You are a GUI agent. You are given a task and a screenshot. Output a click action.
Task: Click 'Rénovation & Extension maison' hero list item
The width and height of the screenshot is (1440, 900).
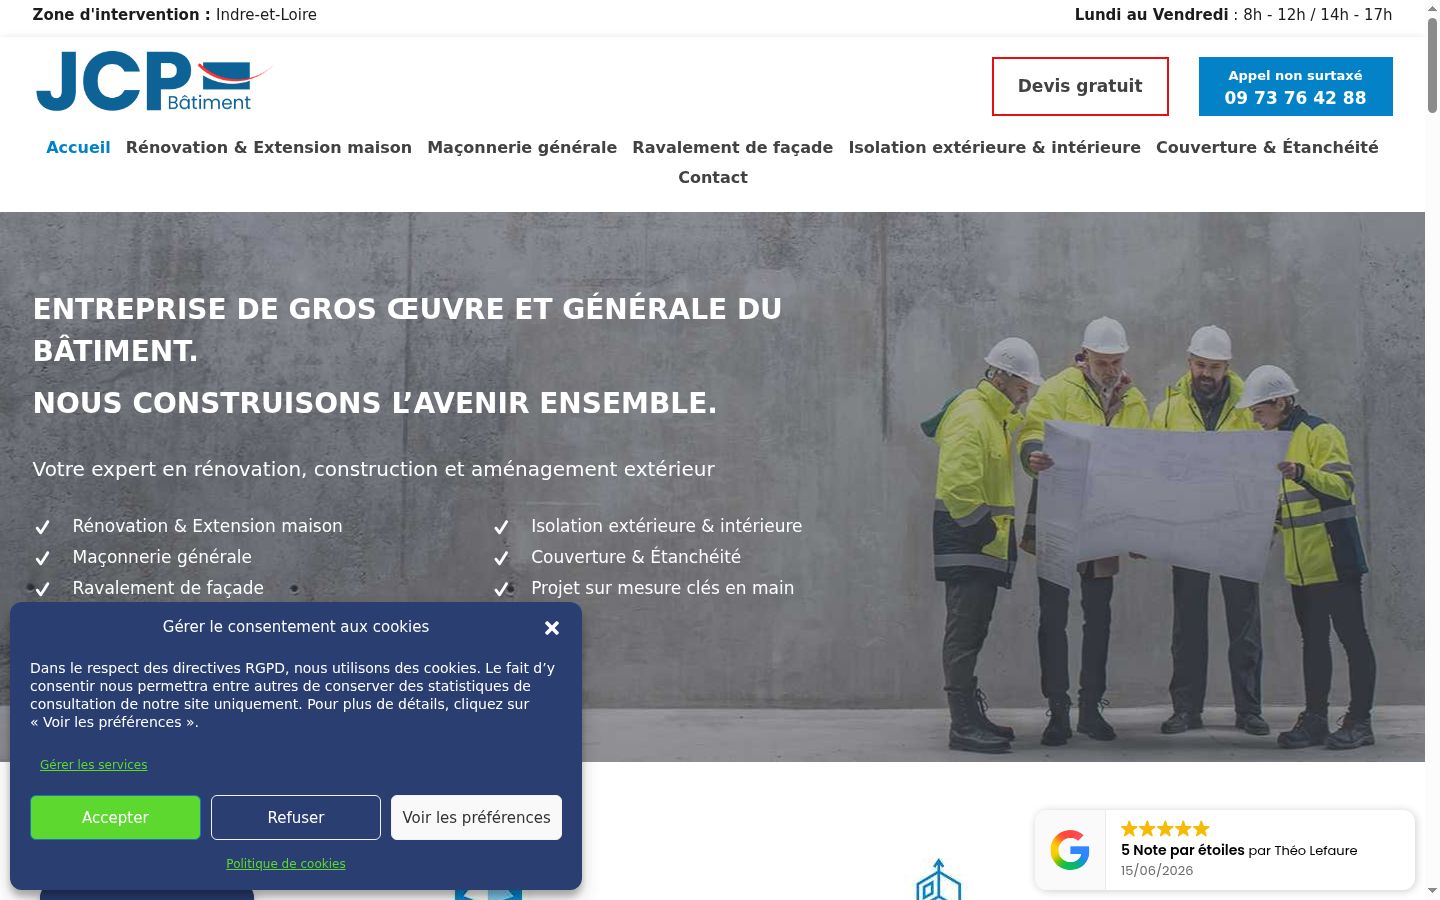click(x=207, y=526)
